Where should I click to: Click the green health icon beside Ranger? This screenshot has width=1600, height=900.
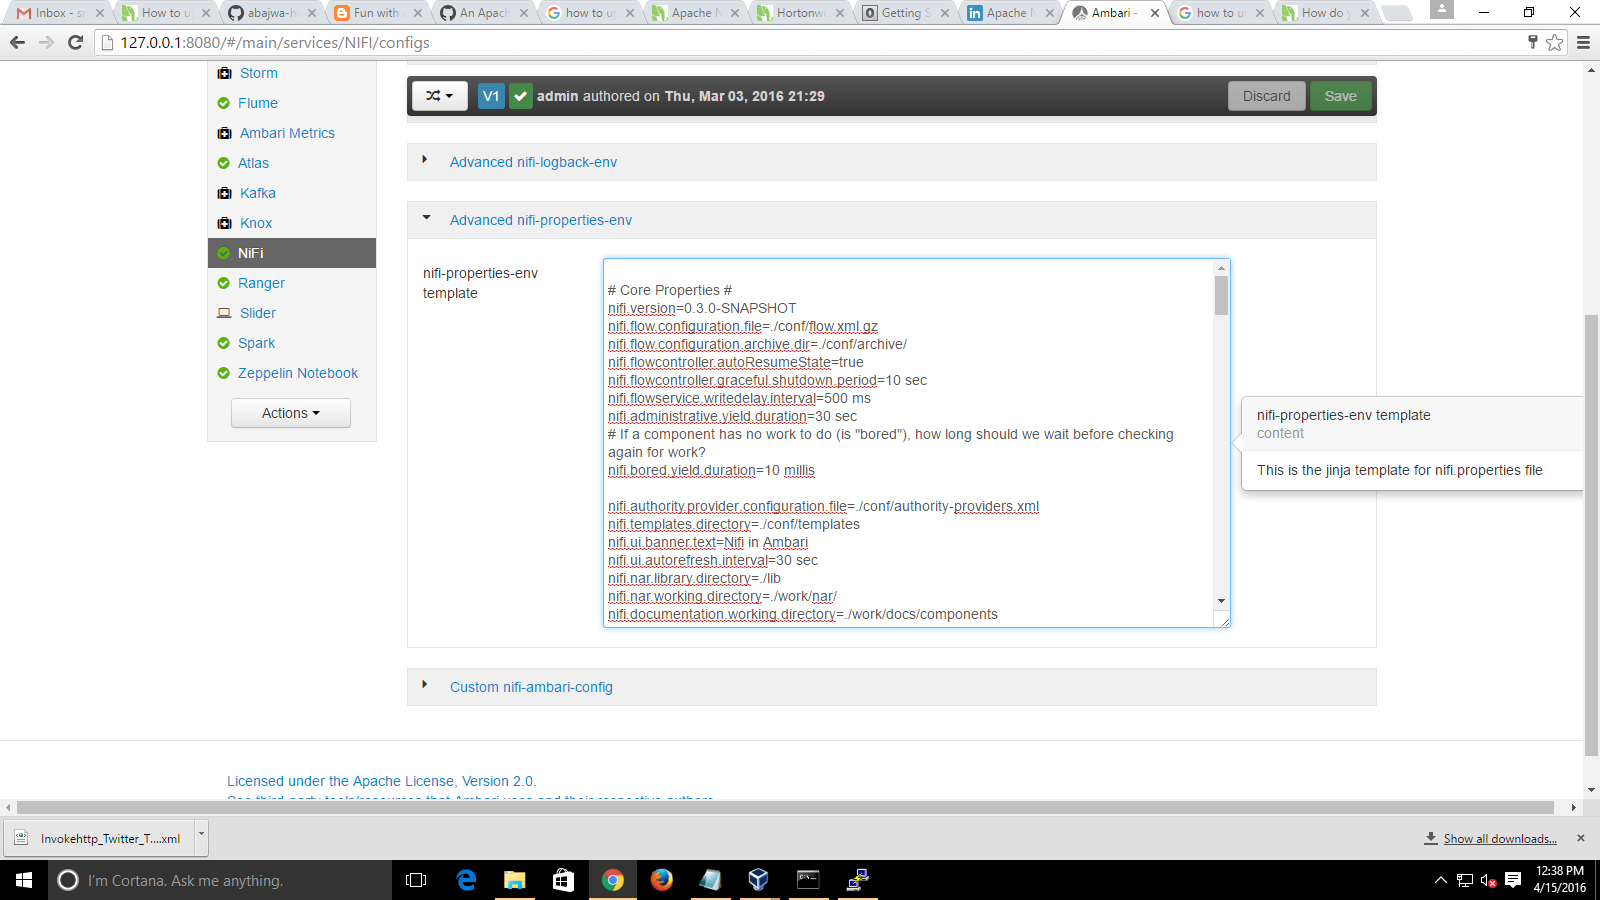coord(224,283)
